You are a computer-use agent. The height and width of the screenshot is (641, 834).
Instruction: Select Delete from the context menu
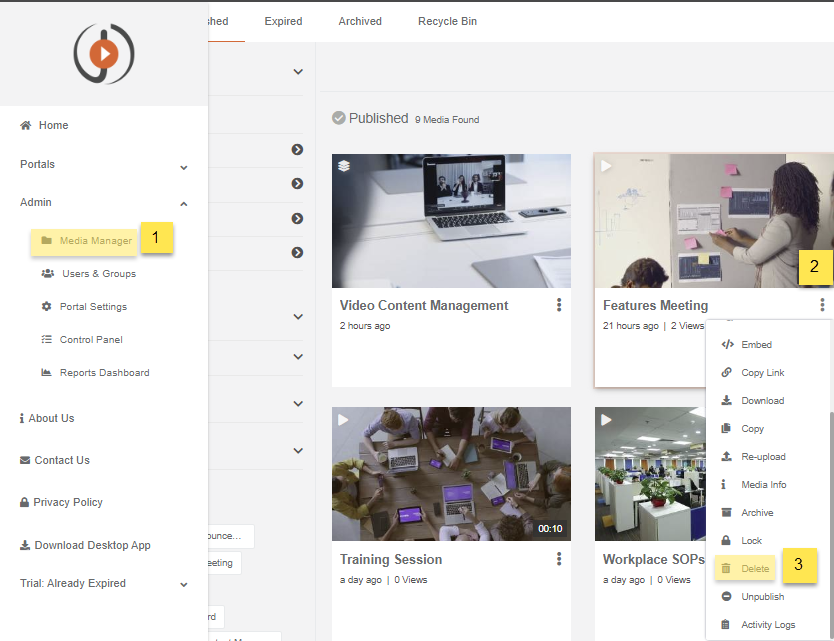click(x=755, y=569)
